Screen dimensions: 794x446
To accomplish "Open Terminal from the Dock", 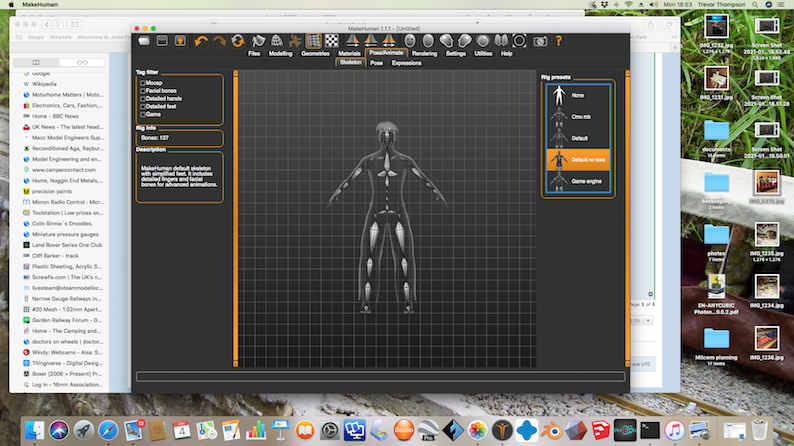I will pos(650,431).
